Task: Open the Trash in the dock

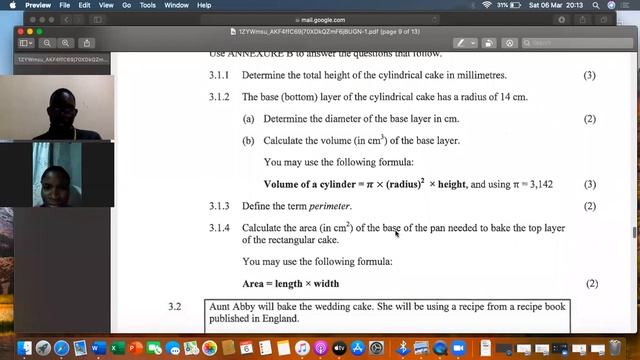Action: click(x=615, y=348)
